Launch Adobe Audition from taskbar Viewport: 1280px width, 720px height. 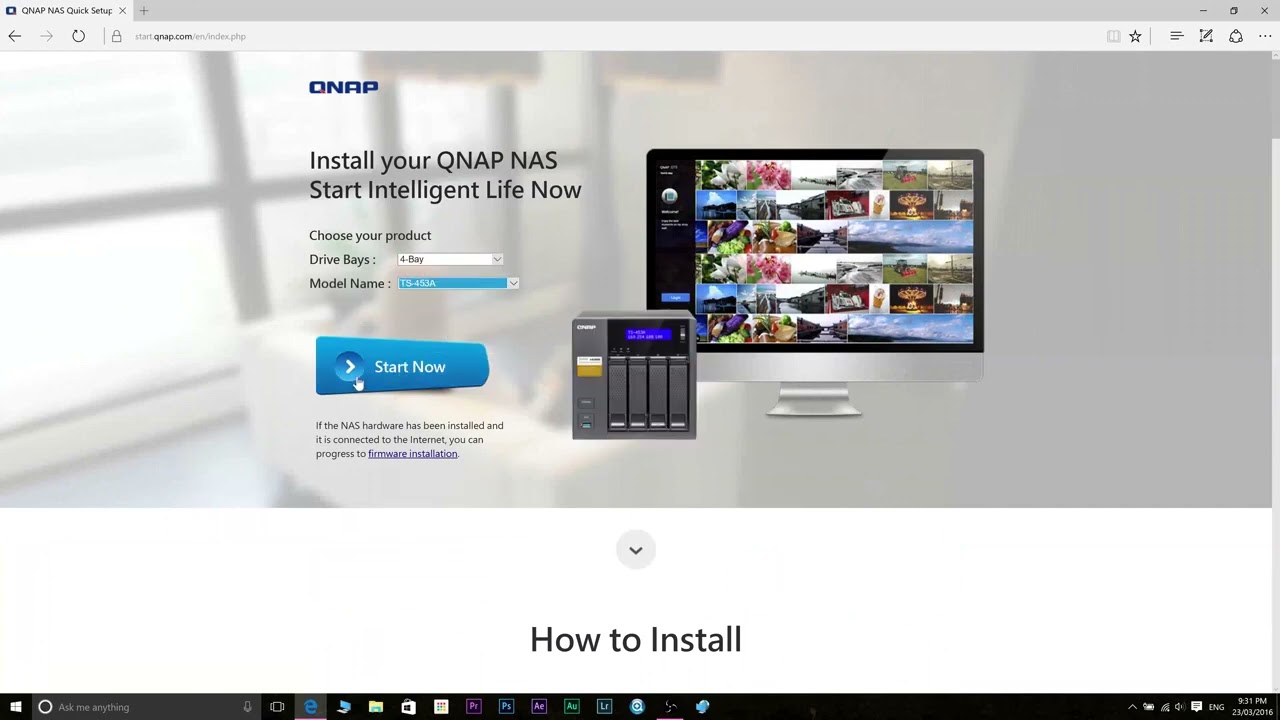pos(571,706)
